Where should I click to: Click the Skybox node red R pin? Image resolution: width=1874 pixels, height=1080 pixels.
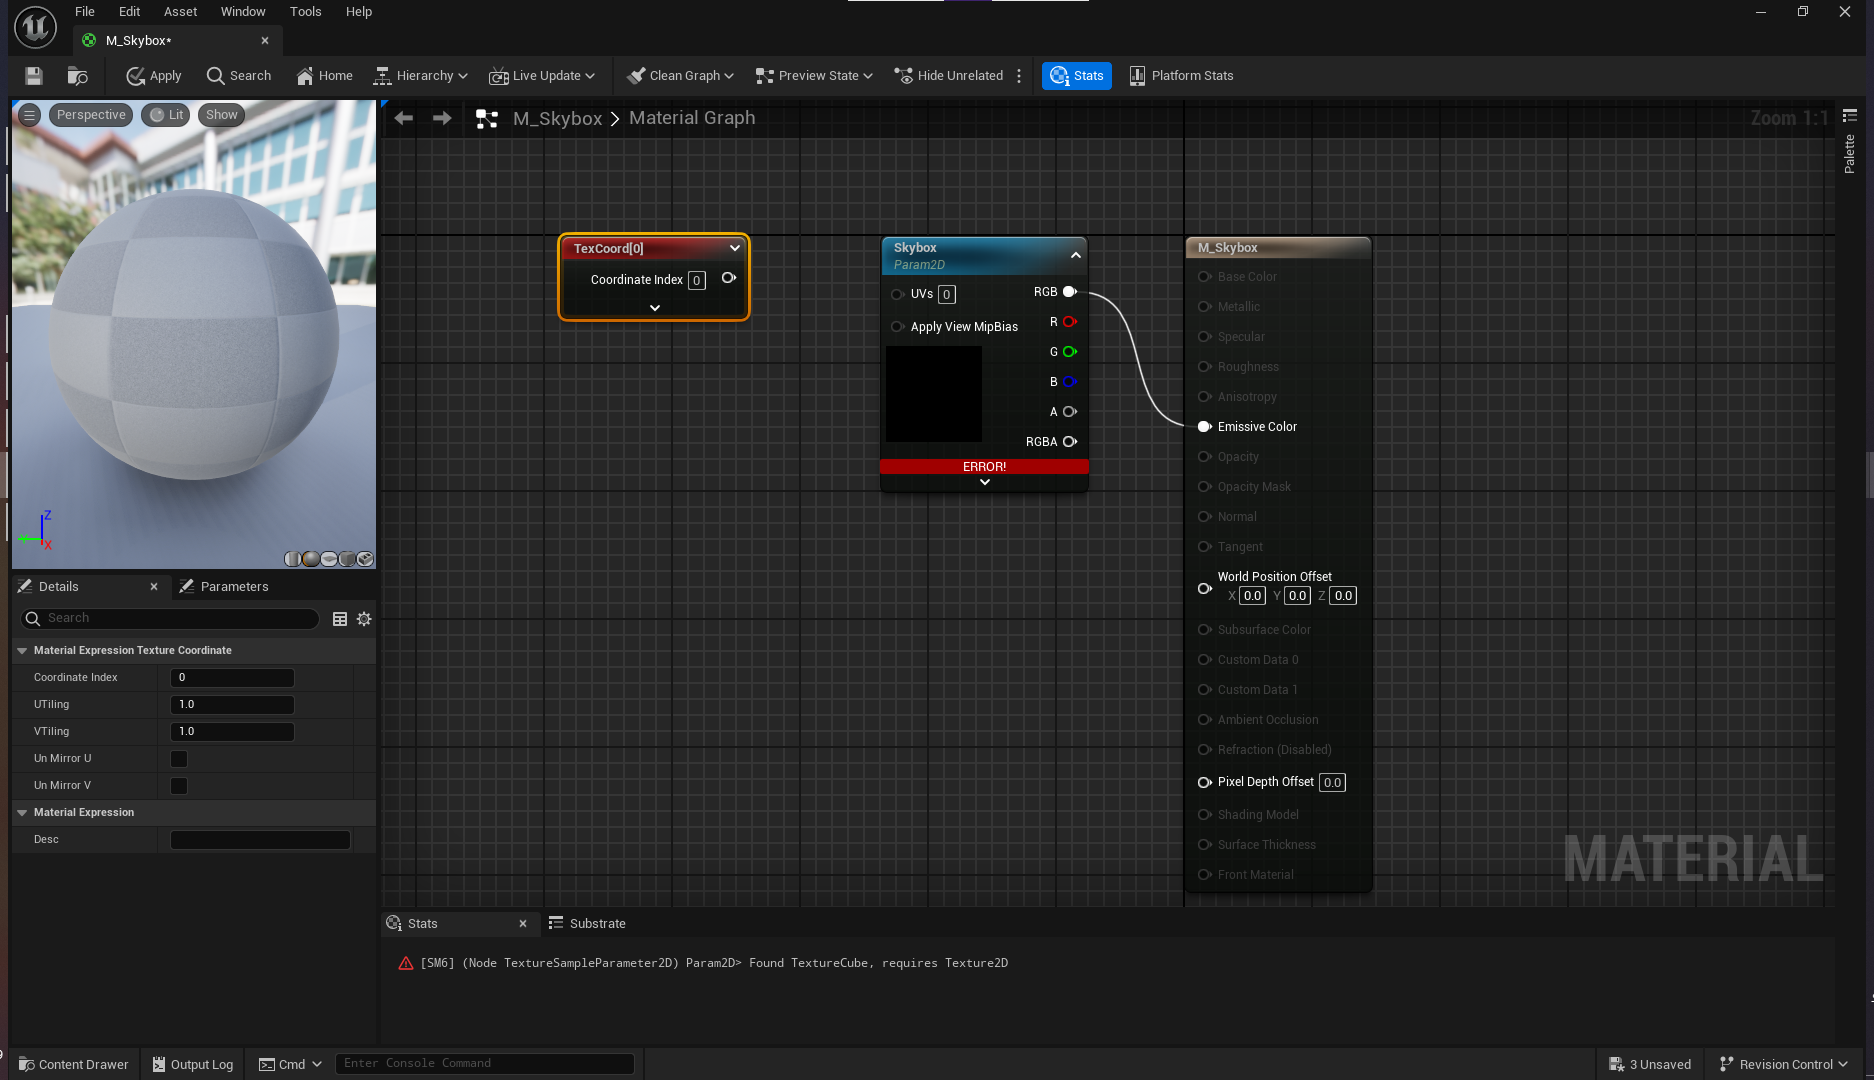click(1070, 322)
